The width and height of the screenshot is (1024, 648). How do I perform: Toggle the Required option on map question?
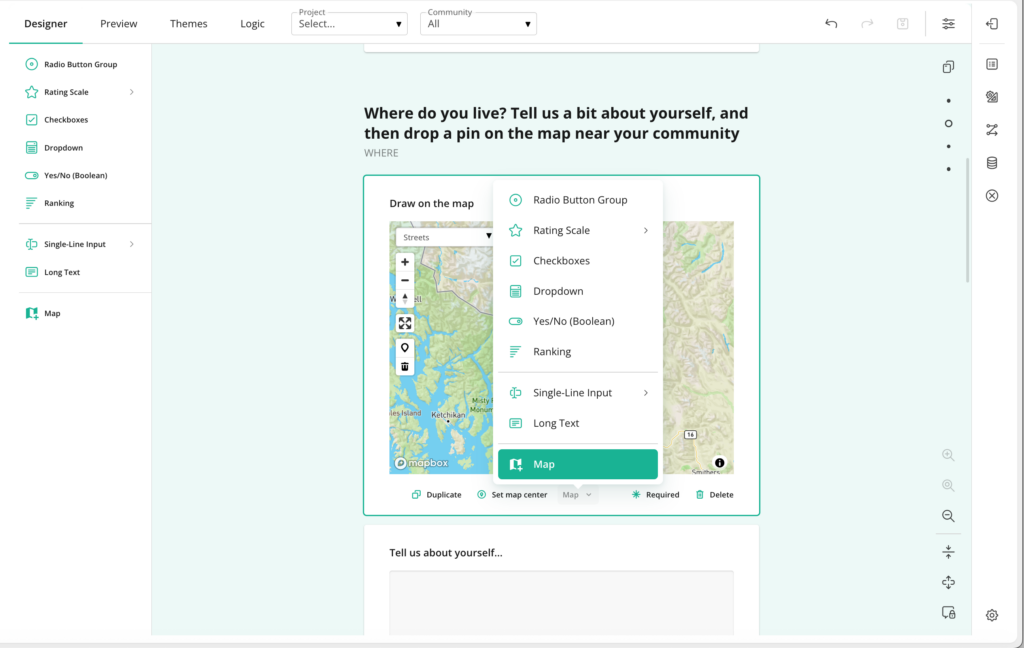[655, 494]
